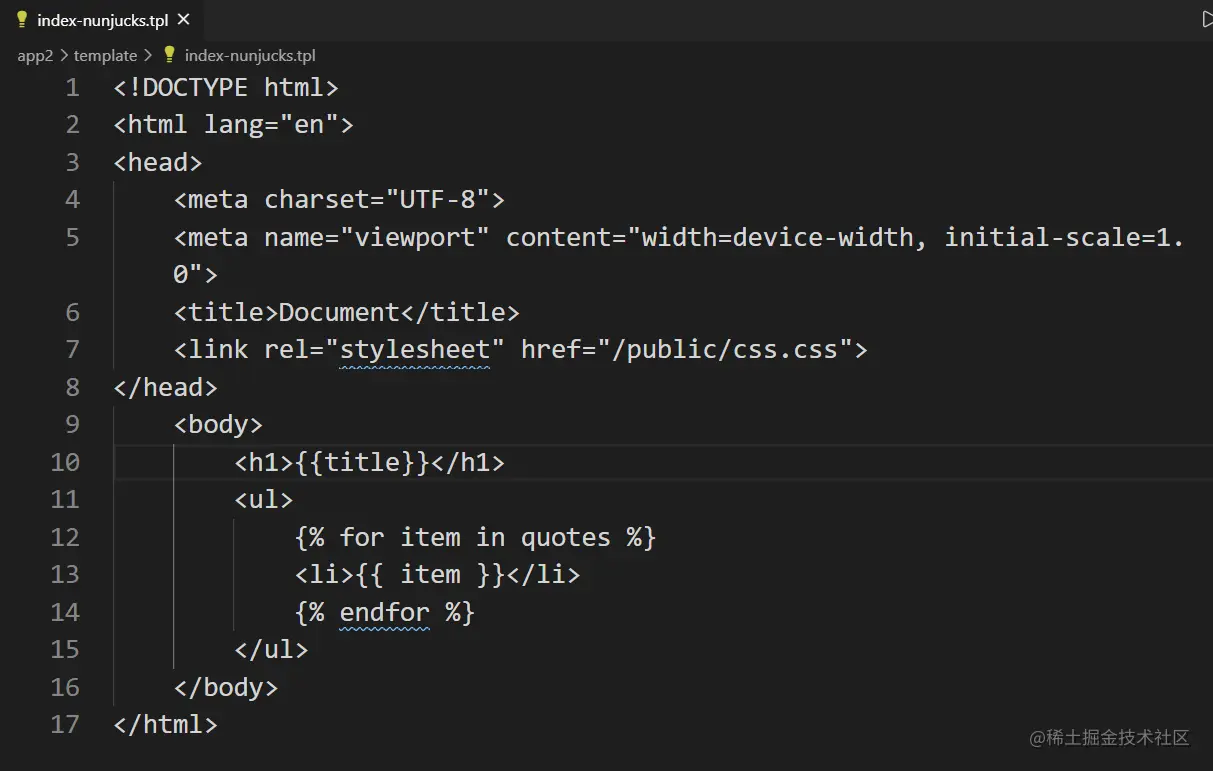Close the index-nunjucks.tpl tab
This screenshot has height=771, width=1213.
click(x=183, y=20)
